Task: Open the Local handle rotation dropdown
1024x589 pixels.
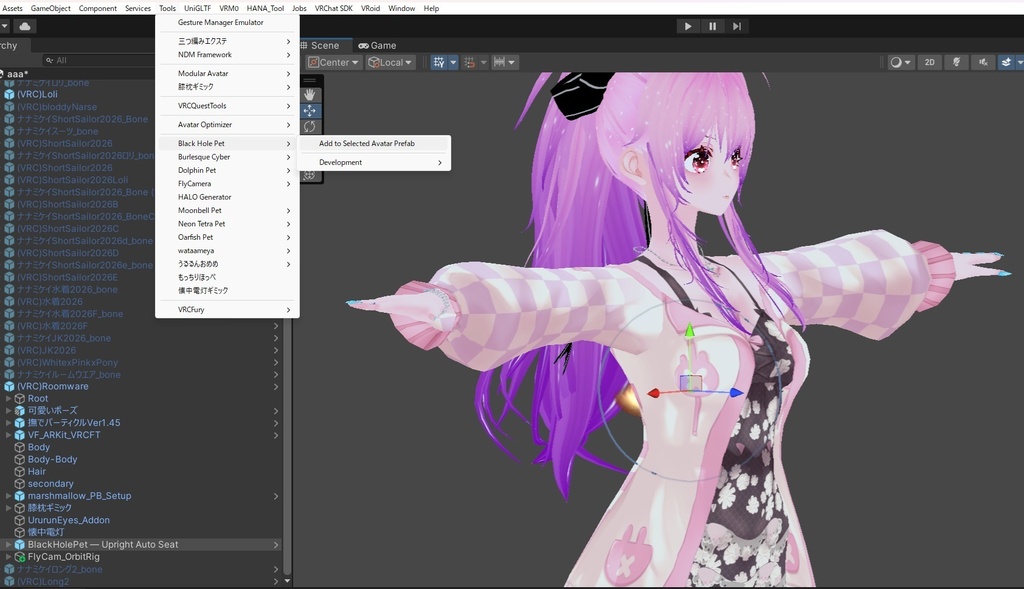Action: coord(390,62)
